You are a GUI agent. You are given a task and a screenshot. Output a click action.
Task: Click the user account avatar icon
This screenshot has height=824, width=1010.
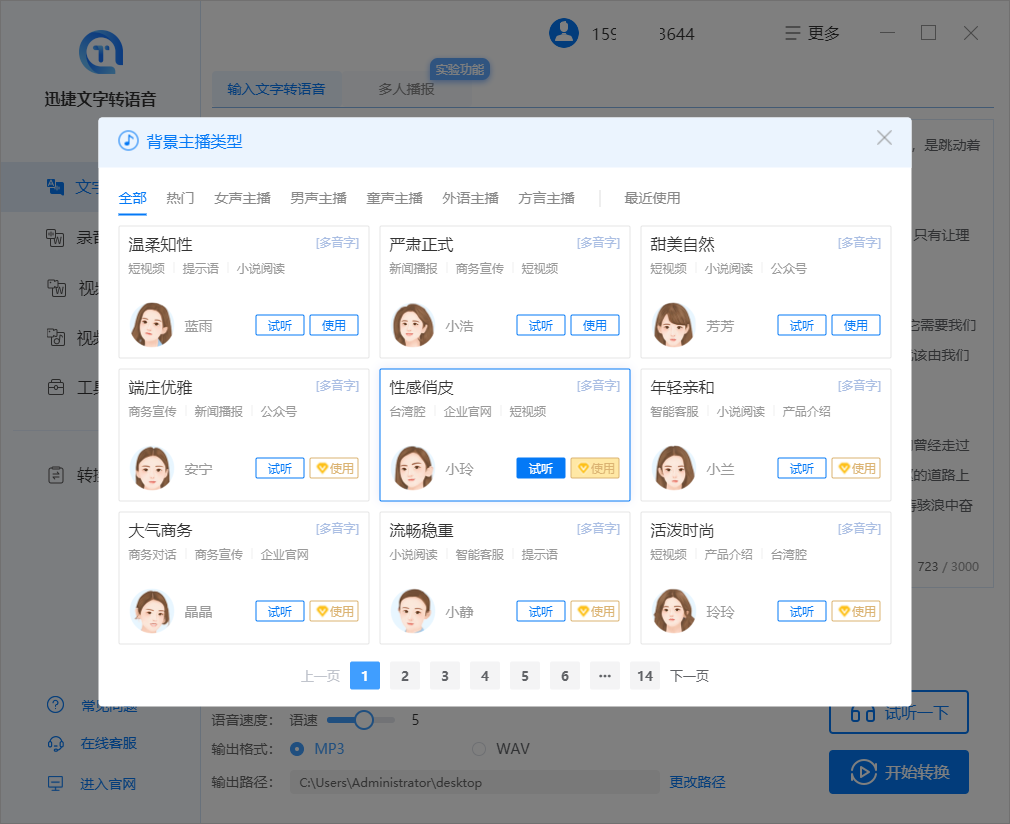[564, 33]
